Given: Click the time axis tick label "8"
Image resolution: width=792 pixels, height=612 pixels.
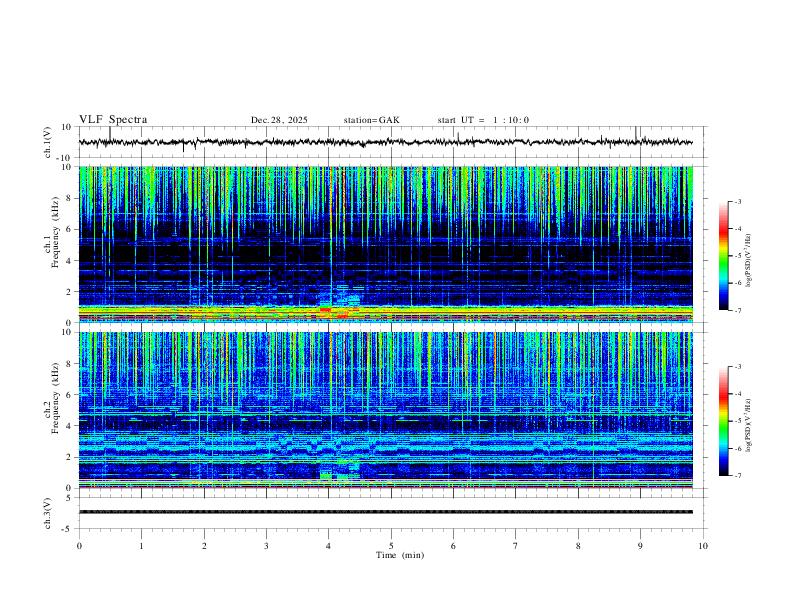Looking at the screenshot, I should [x=578, y=546].
